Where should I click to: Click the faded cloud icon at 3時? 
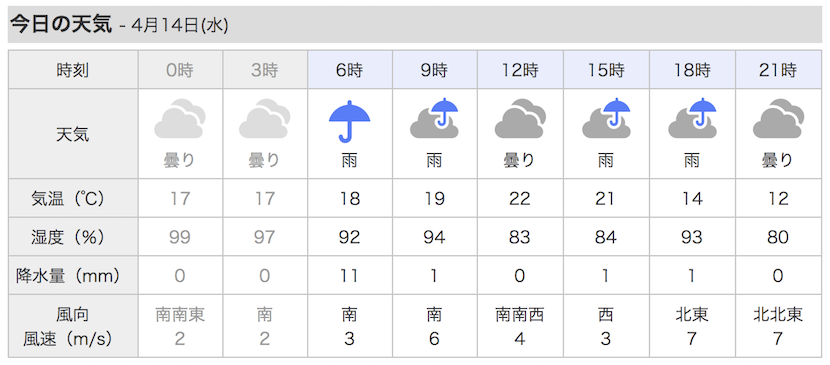coord(264,118)
